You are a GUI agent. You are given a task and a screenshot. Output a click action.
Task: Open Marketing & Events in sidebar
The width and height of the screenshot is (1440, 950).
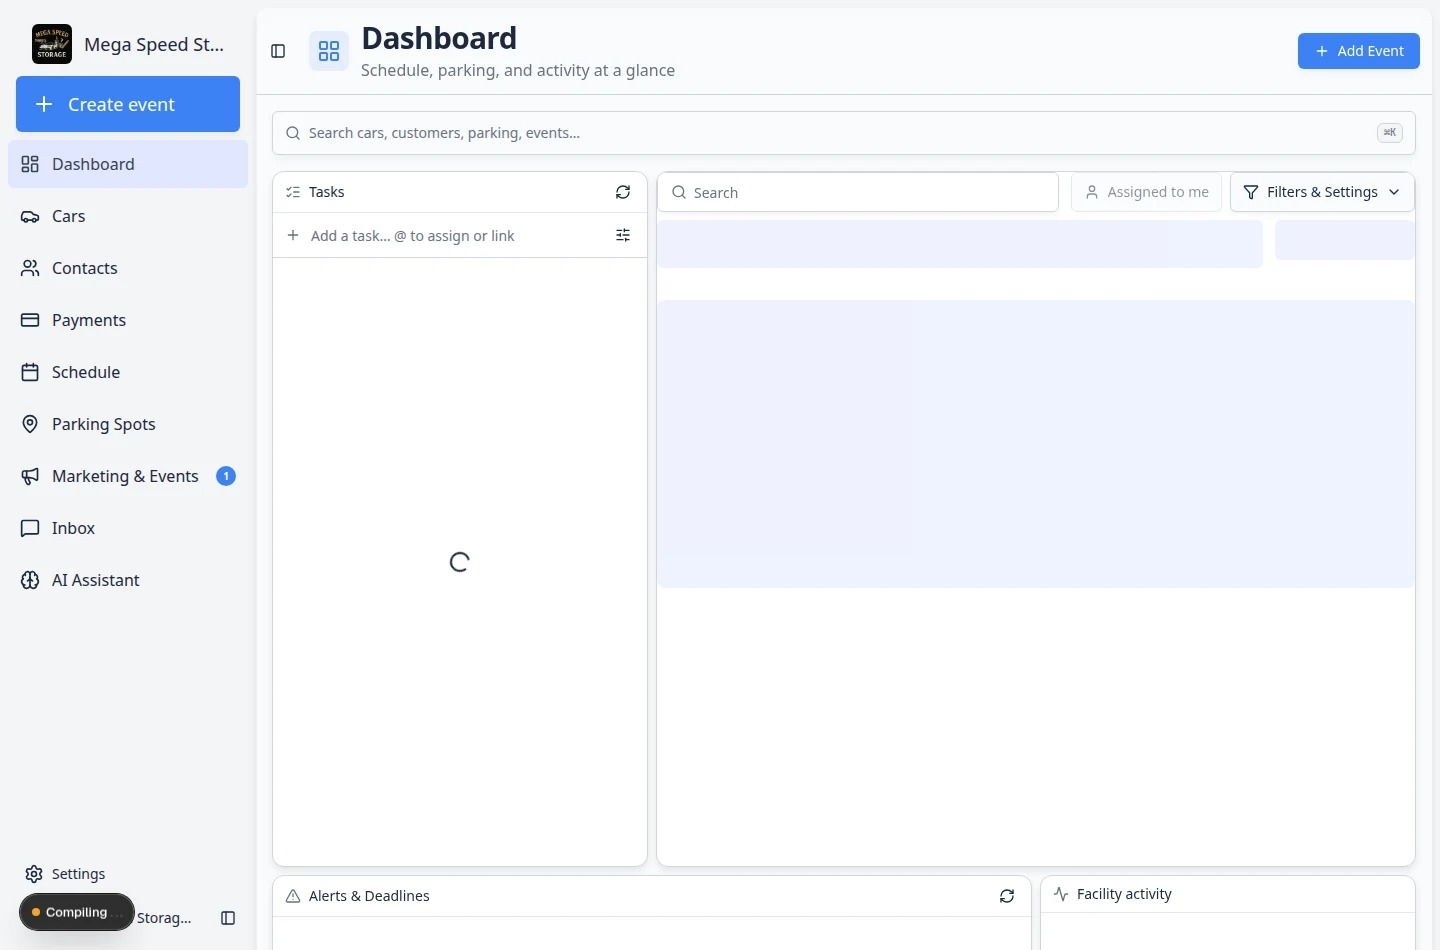[x=128, y=476]
